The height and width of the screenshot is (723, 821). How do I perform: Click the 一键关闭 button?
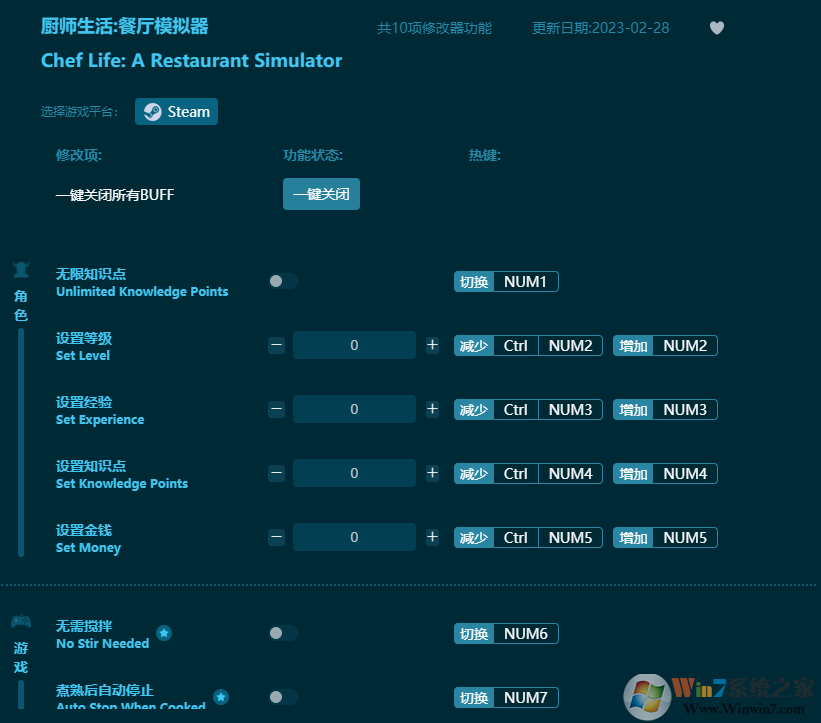(x=321, y=194)
